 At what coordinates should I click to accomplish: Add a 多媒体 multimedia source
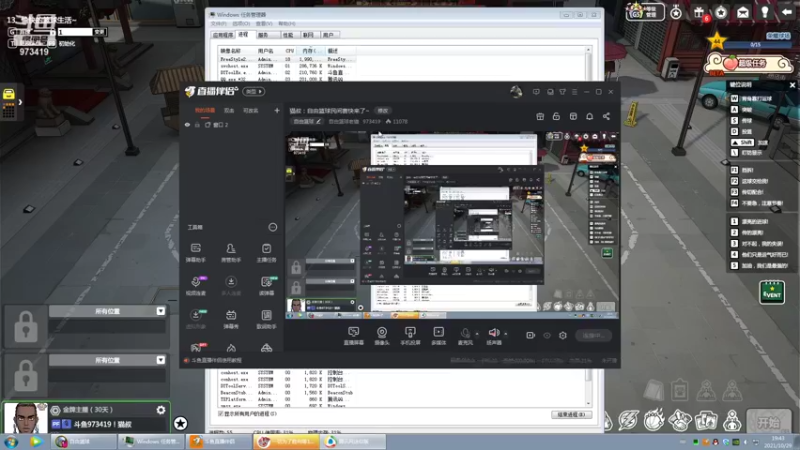pos(438,336)
